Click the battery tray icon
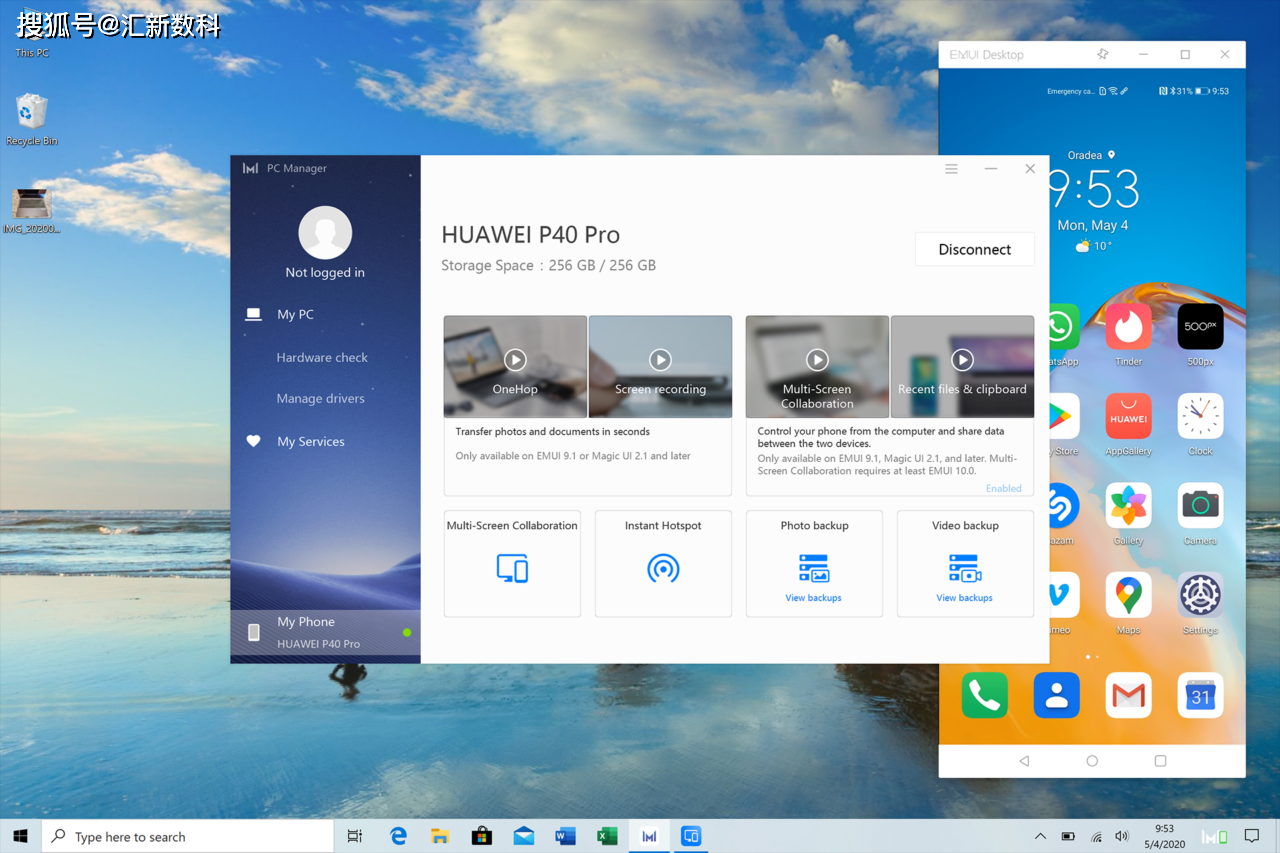Image resolution: width=1280 pixels, height=853 pixels. point(1068,836)
